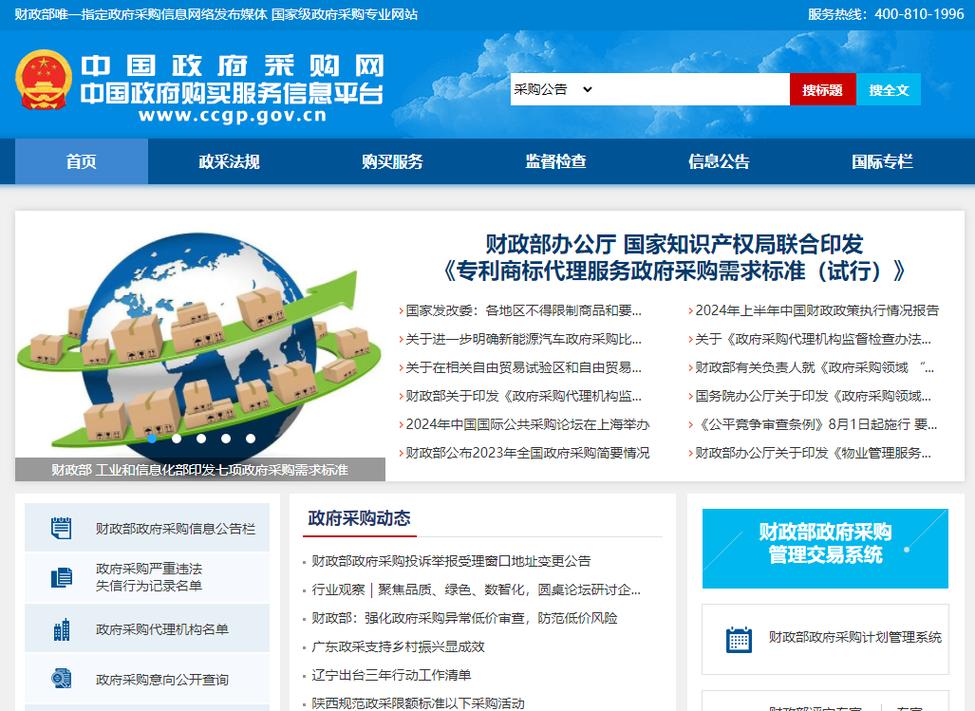Open 财政部政府采购计划管理系统 link
The image size is (975, 711).
[x=855, y=637]
